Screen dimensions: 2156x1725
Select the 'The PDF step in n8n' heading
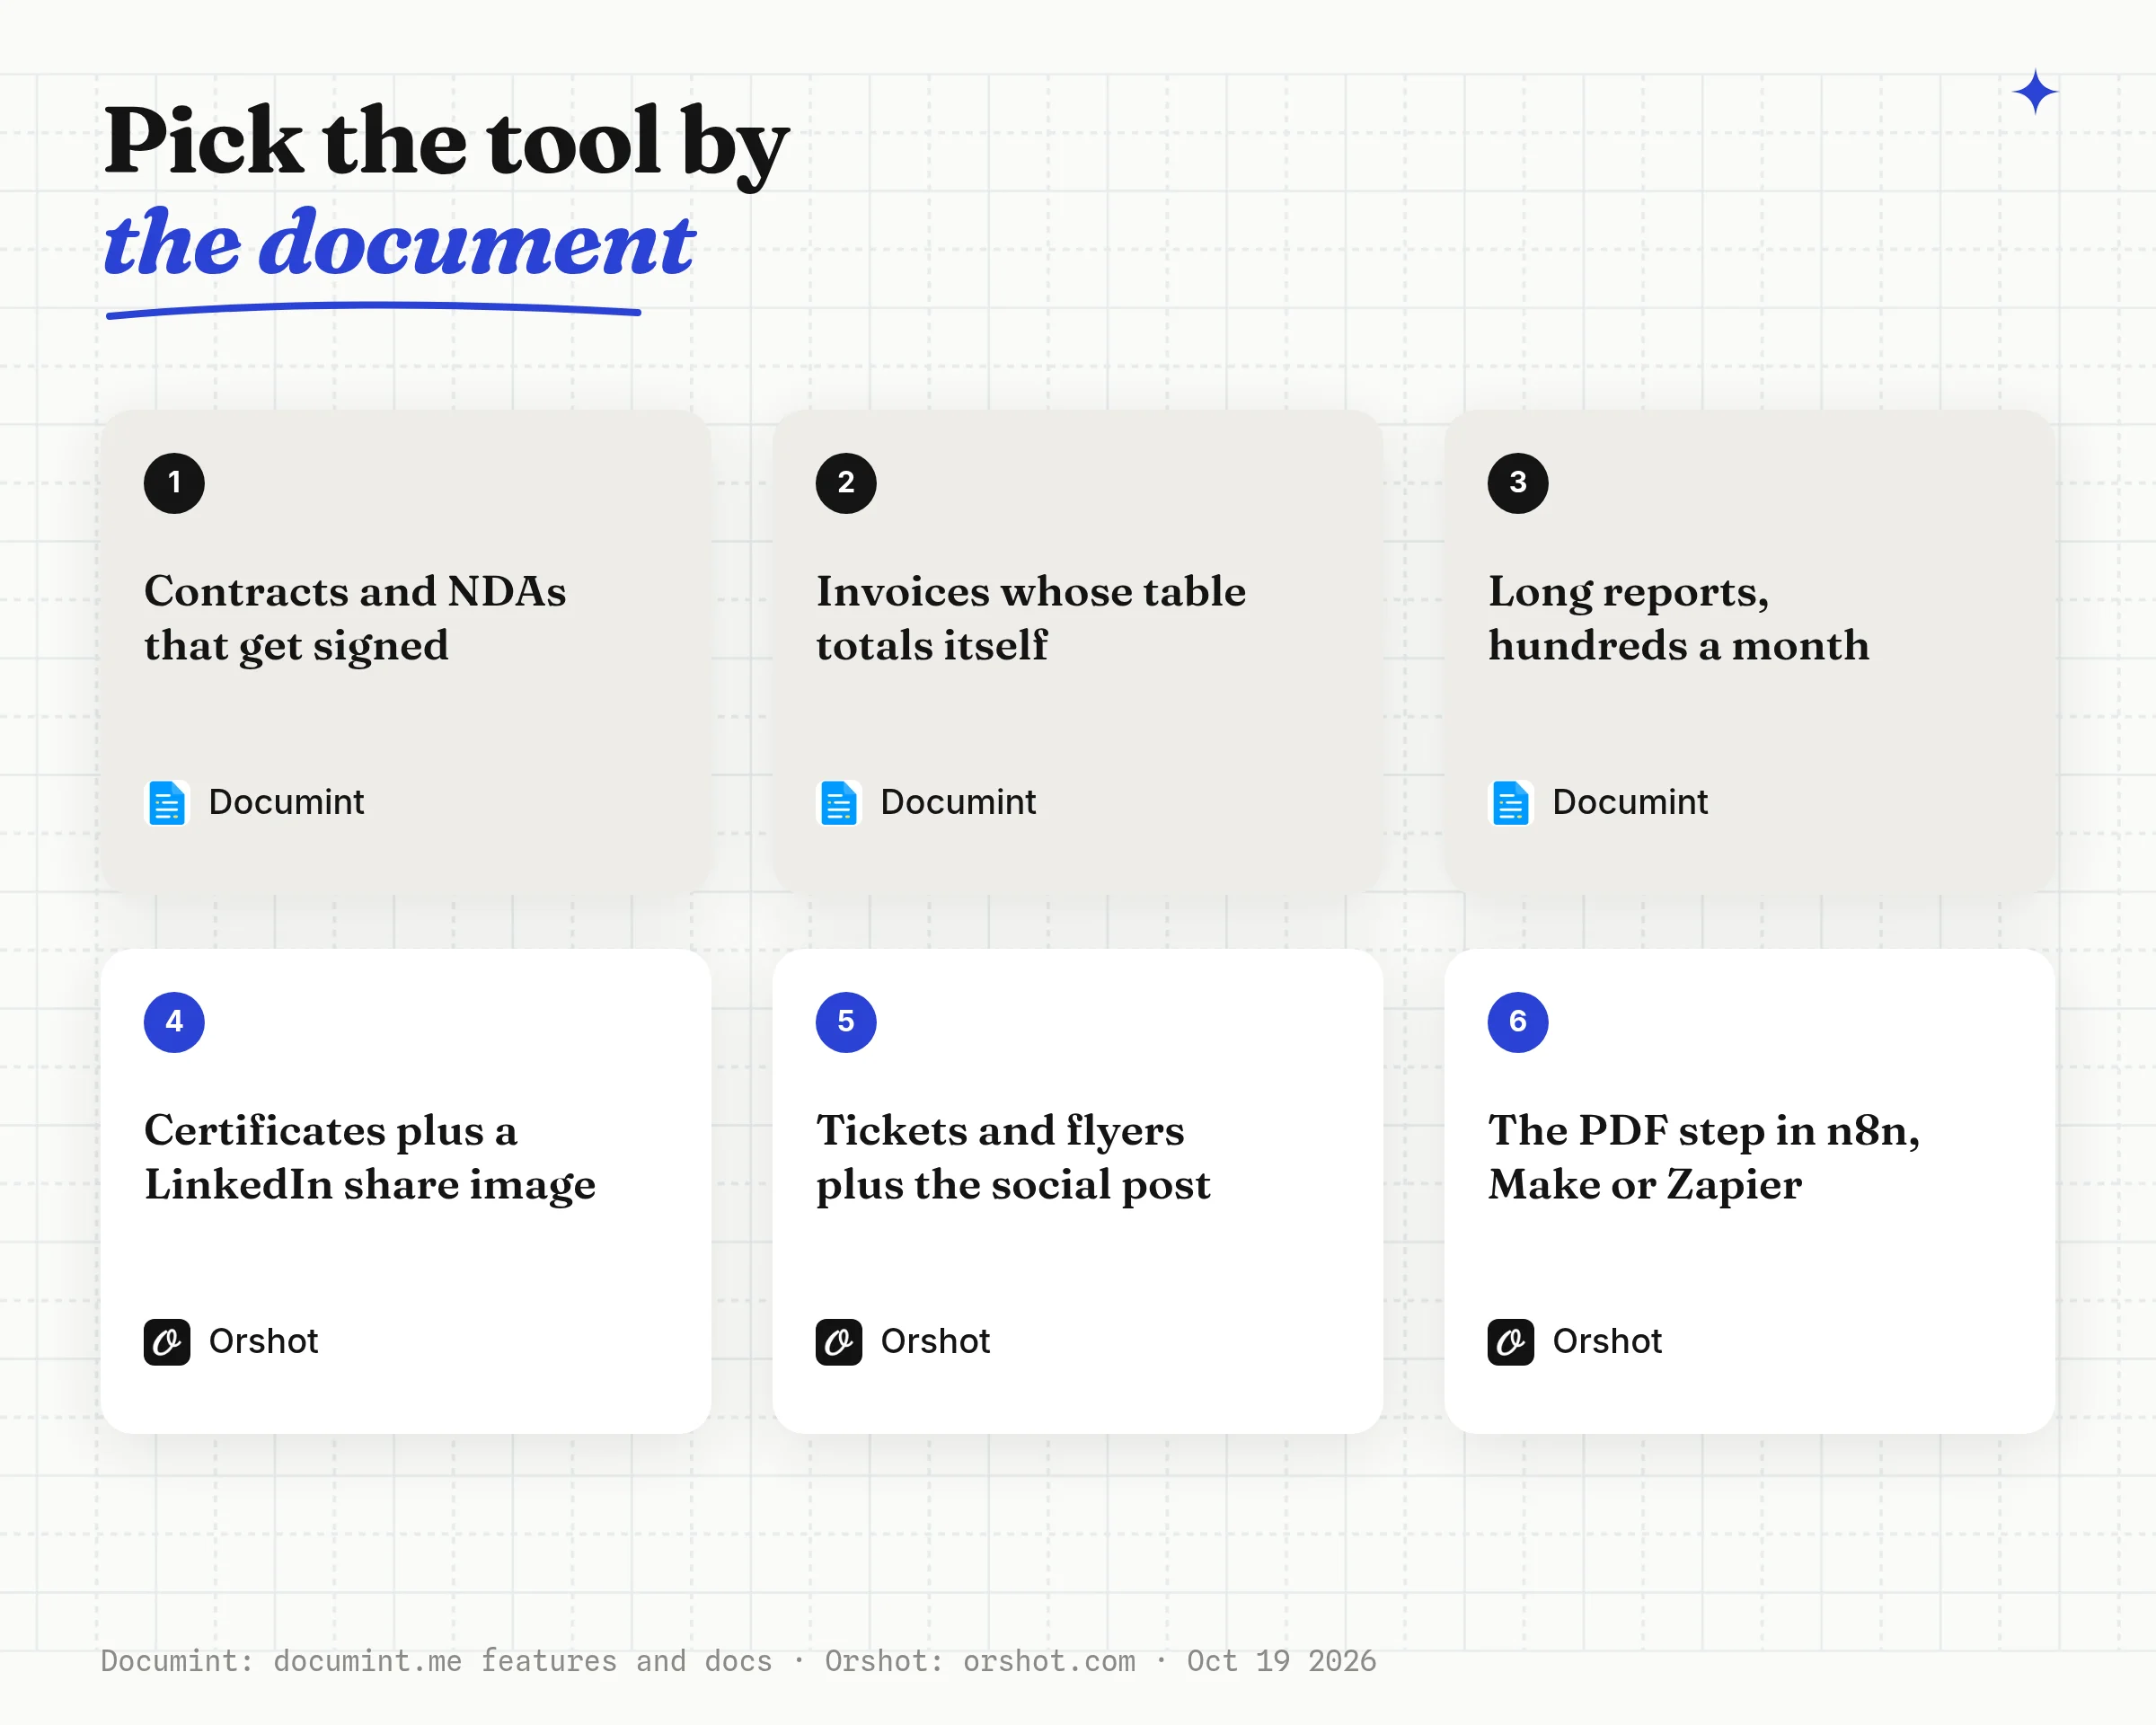[1704, 1157]
